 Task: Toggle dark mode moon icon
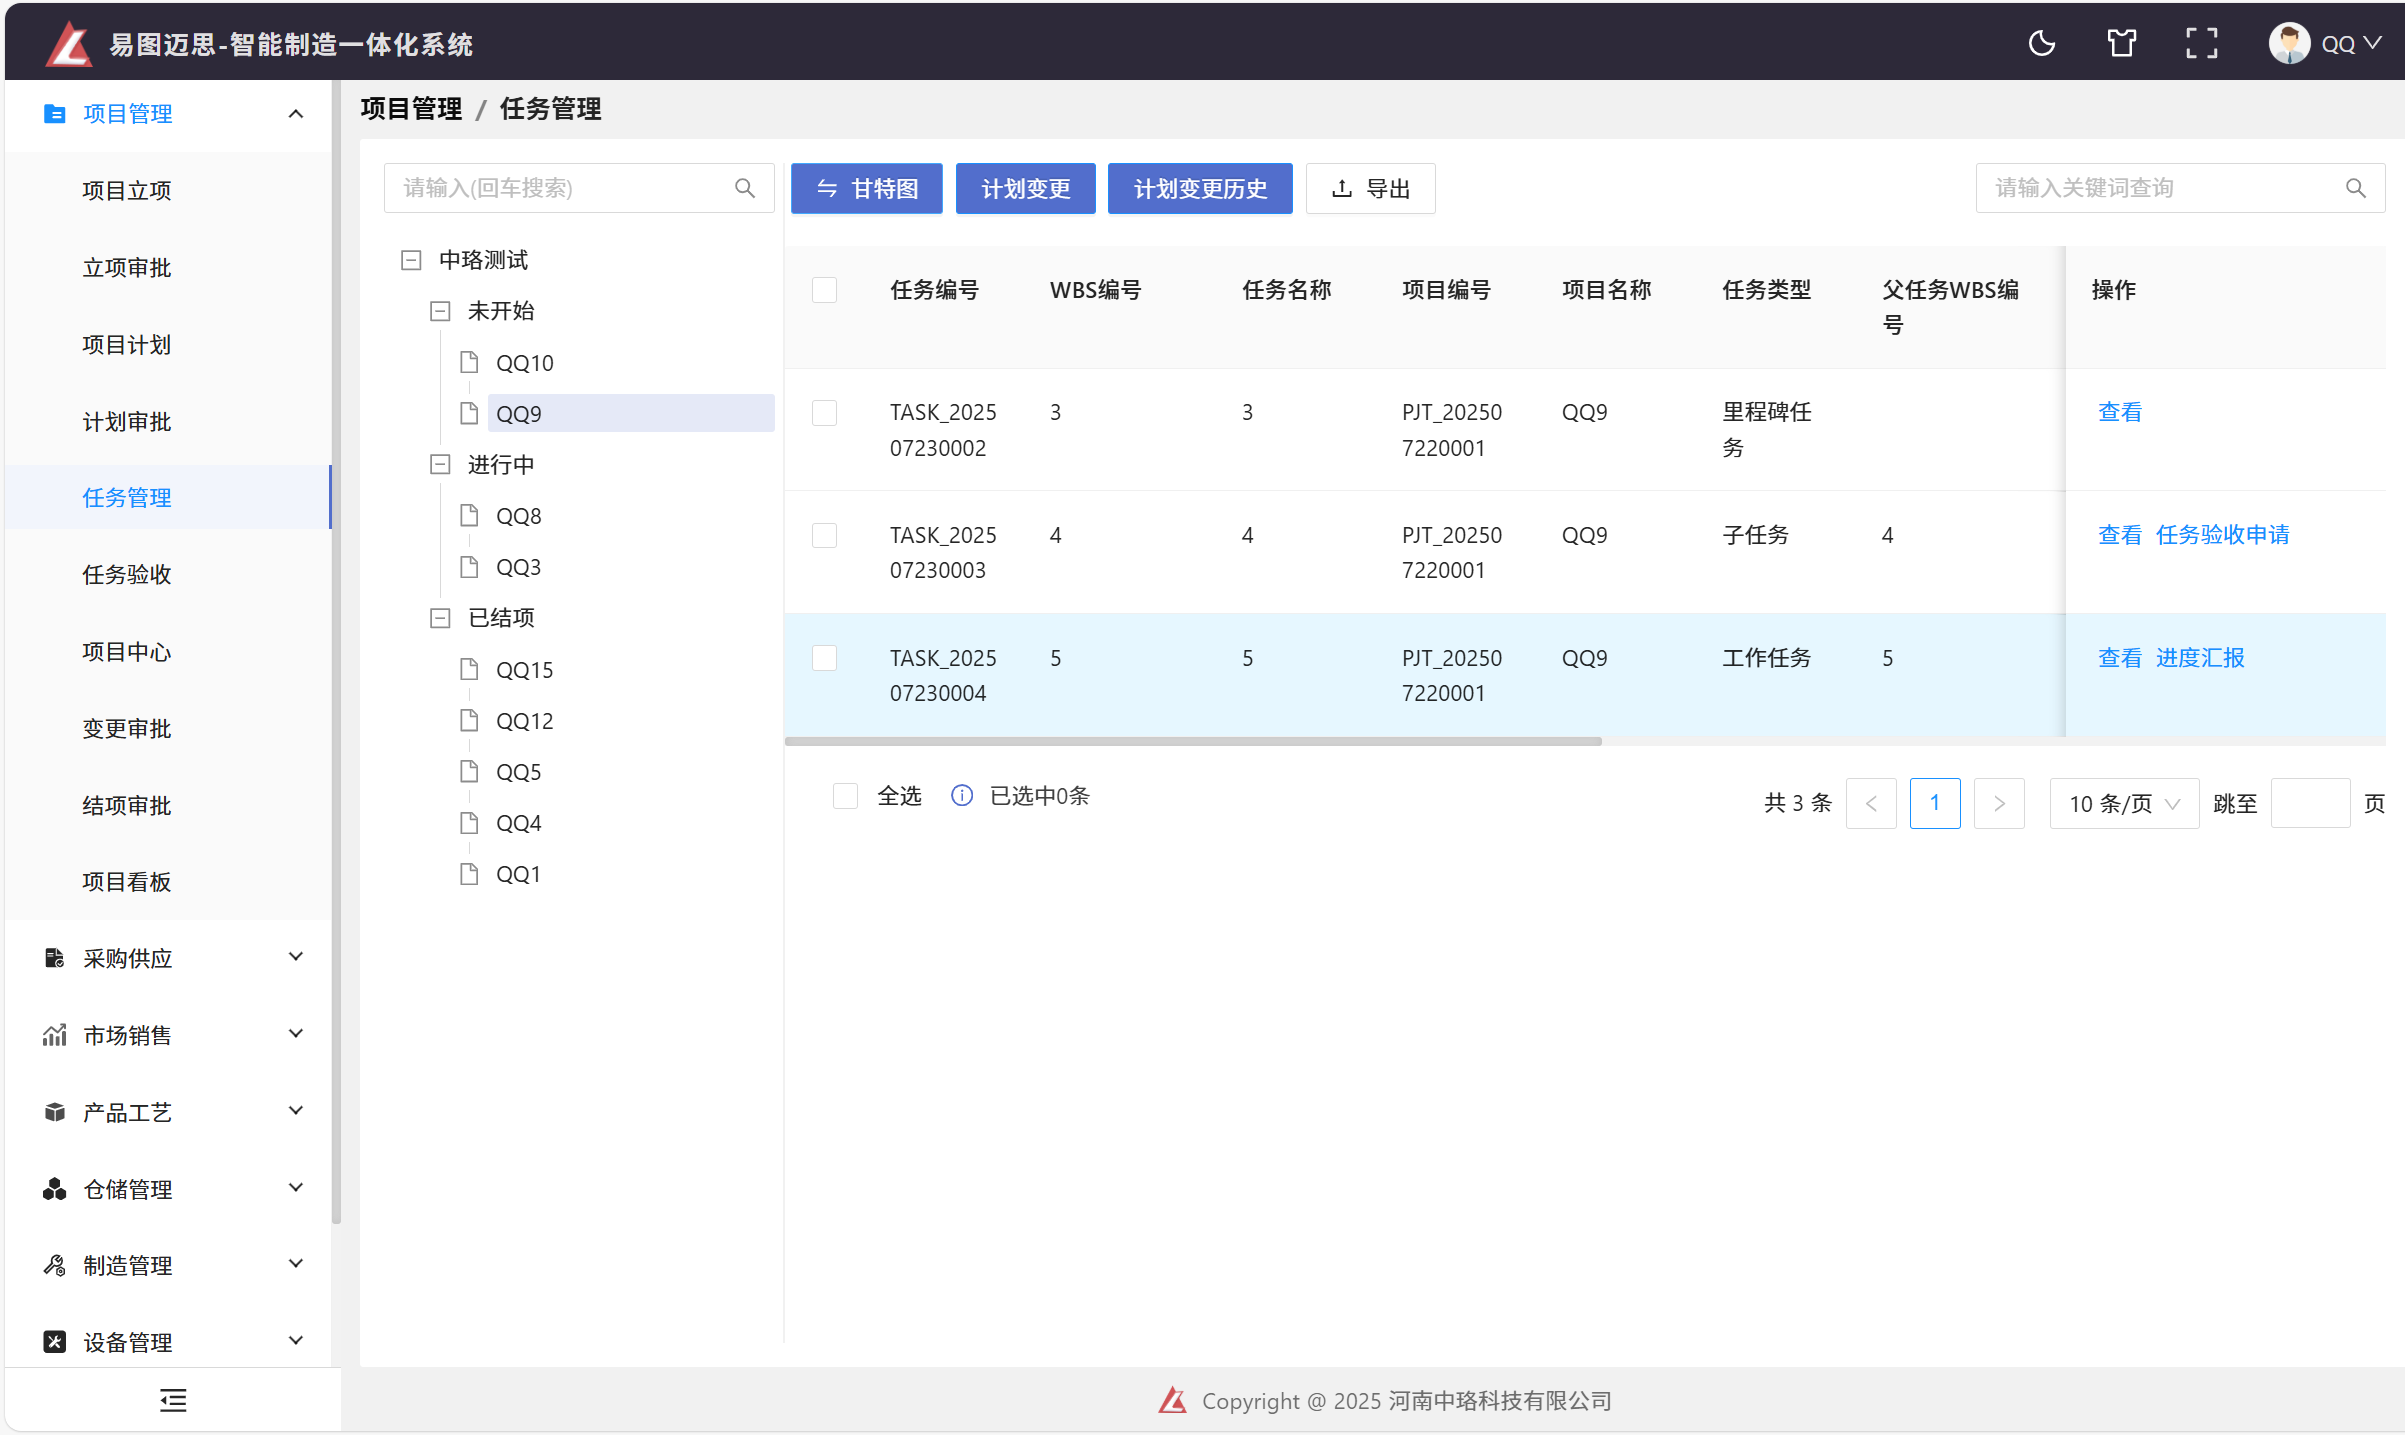click(x=2042, y=44)
